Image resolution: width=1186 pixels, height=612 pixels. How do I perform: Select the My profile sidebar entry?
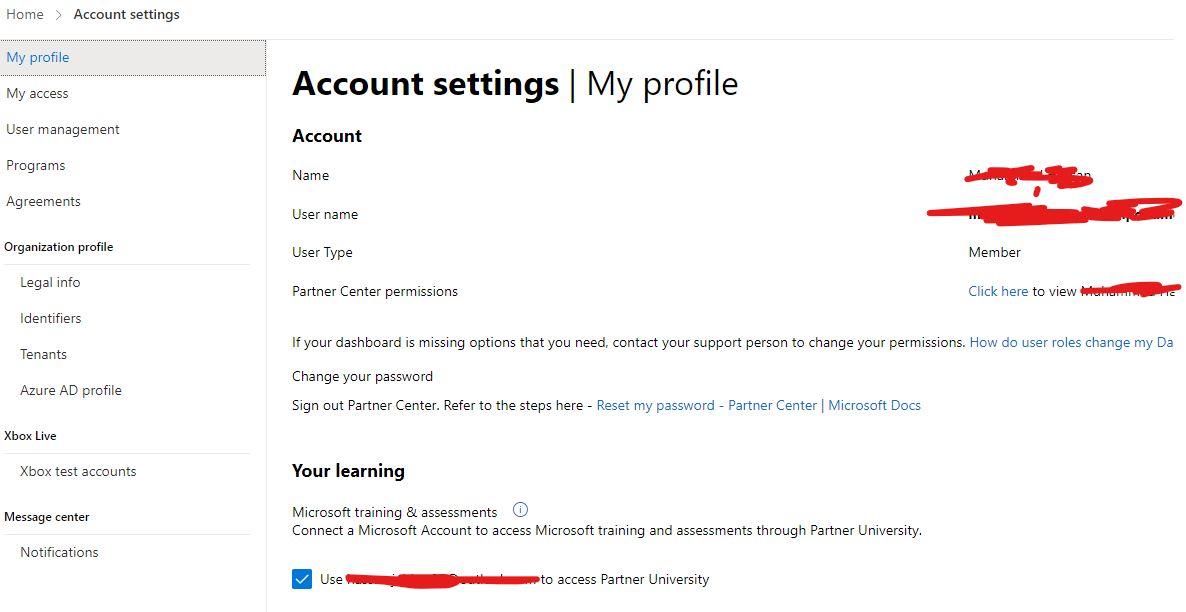click(37, 57)
